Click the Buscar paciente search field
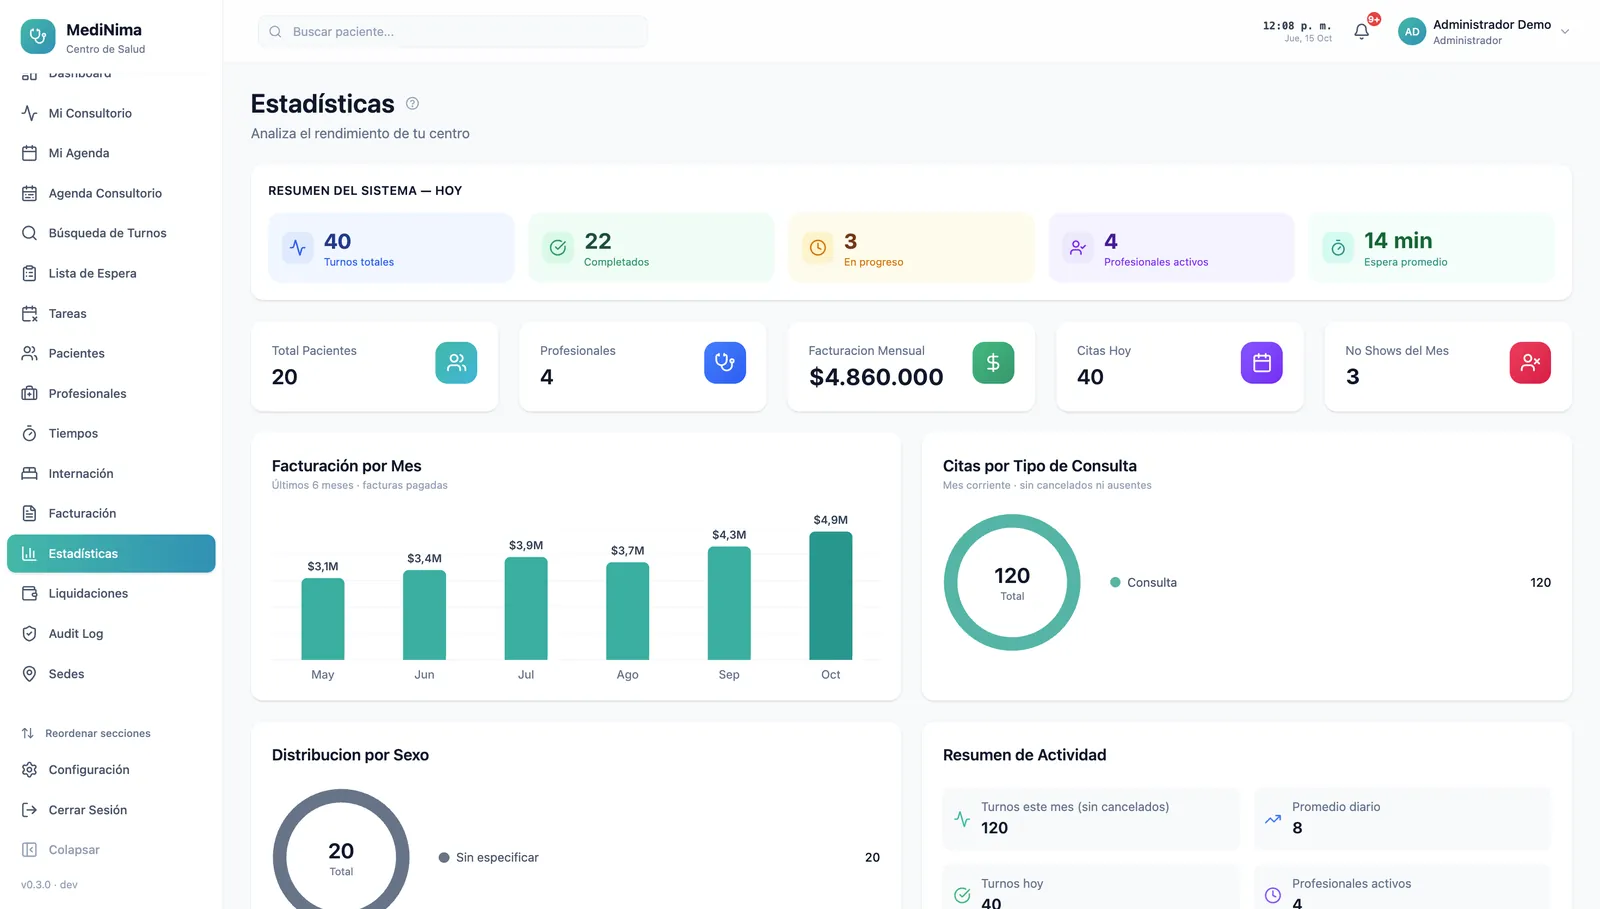The width and height of the screenshot is (1600, 909). pos(452,32)
